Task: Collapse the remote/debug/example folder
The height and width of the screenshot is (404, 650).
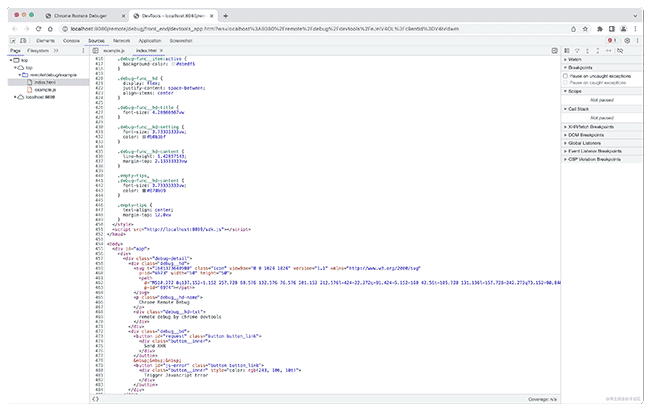Action: click(x=19, y=75)
